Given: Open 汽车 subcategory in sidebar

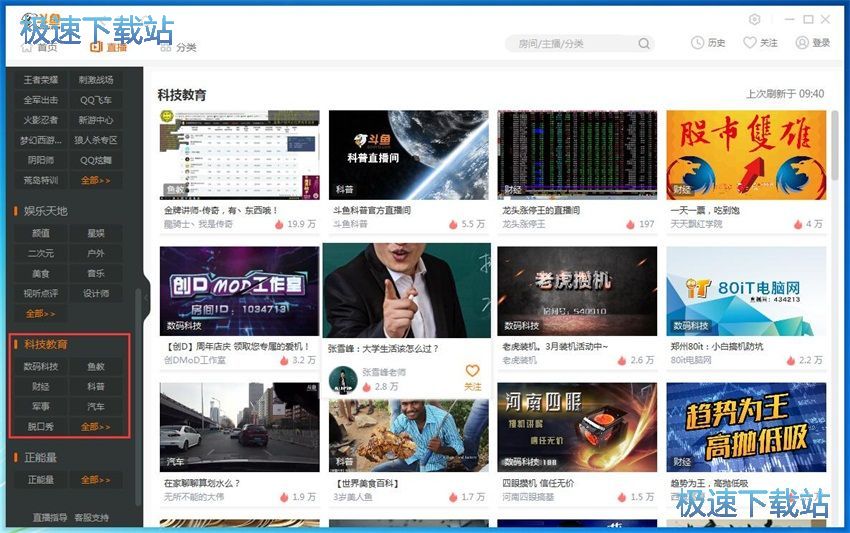Looking at the screenshot, I should pyautogui.click(x=96, y=407).
